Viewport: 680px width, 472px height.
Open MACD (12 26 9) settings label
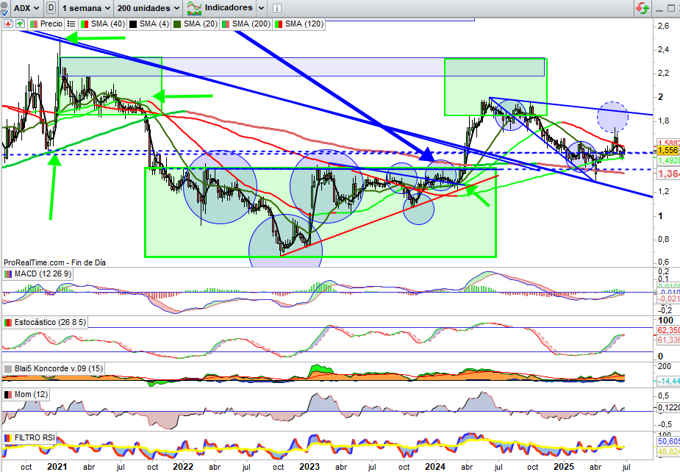tap(42, 274)
